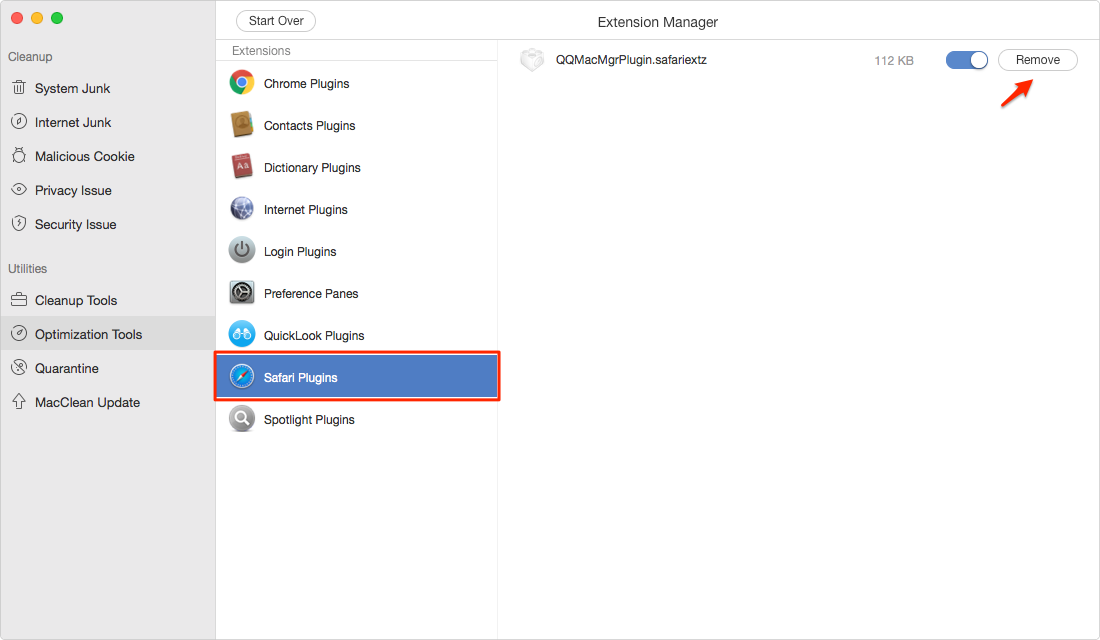Screen dimensions: 1100x640
Task: Click the Privacy Issue eye icon
Action: [19, 189]
